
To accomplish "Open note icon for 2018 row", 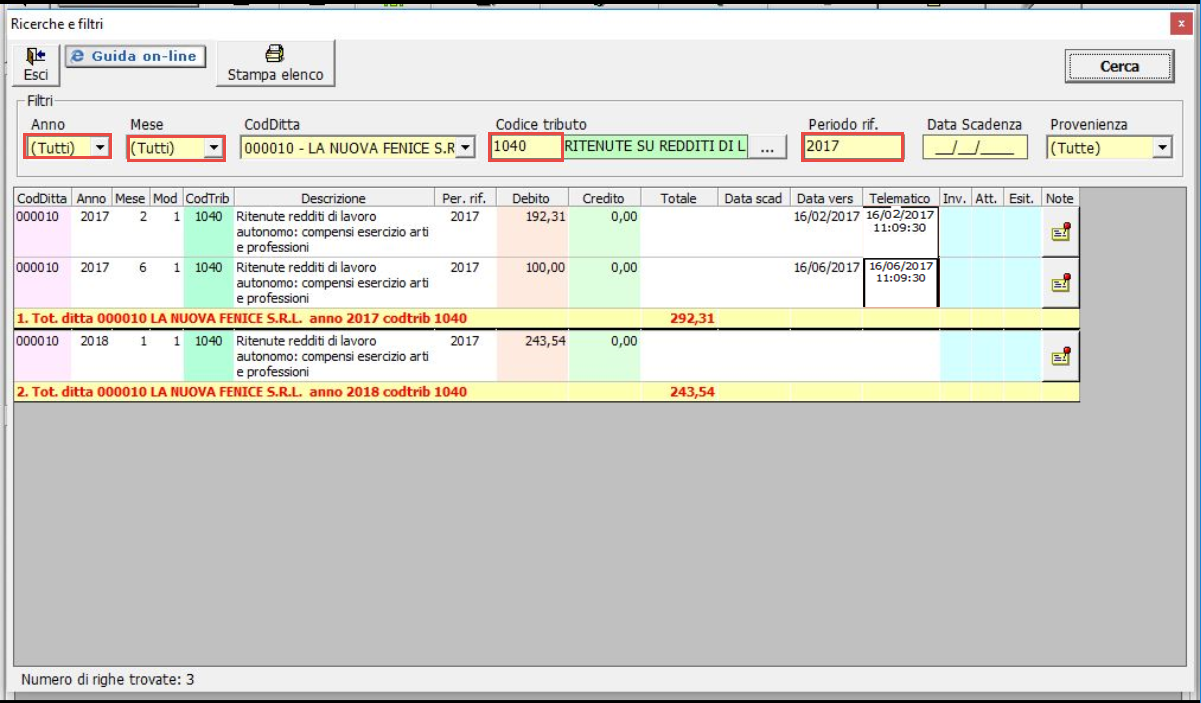I will tap(1060, 356).
